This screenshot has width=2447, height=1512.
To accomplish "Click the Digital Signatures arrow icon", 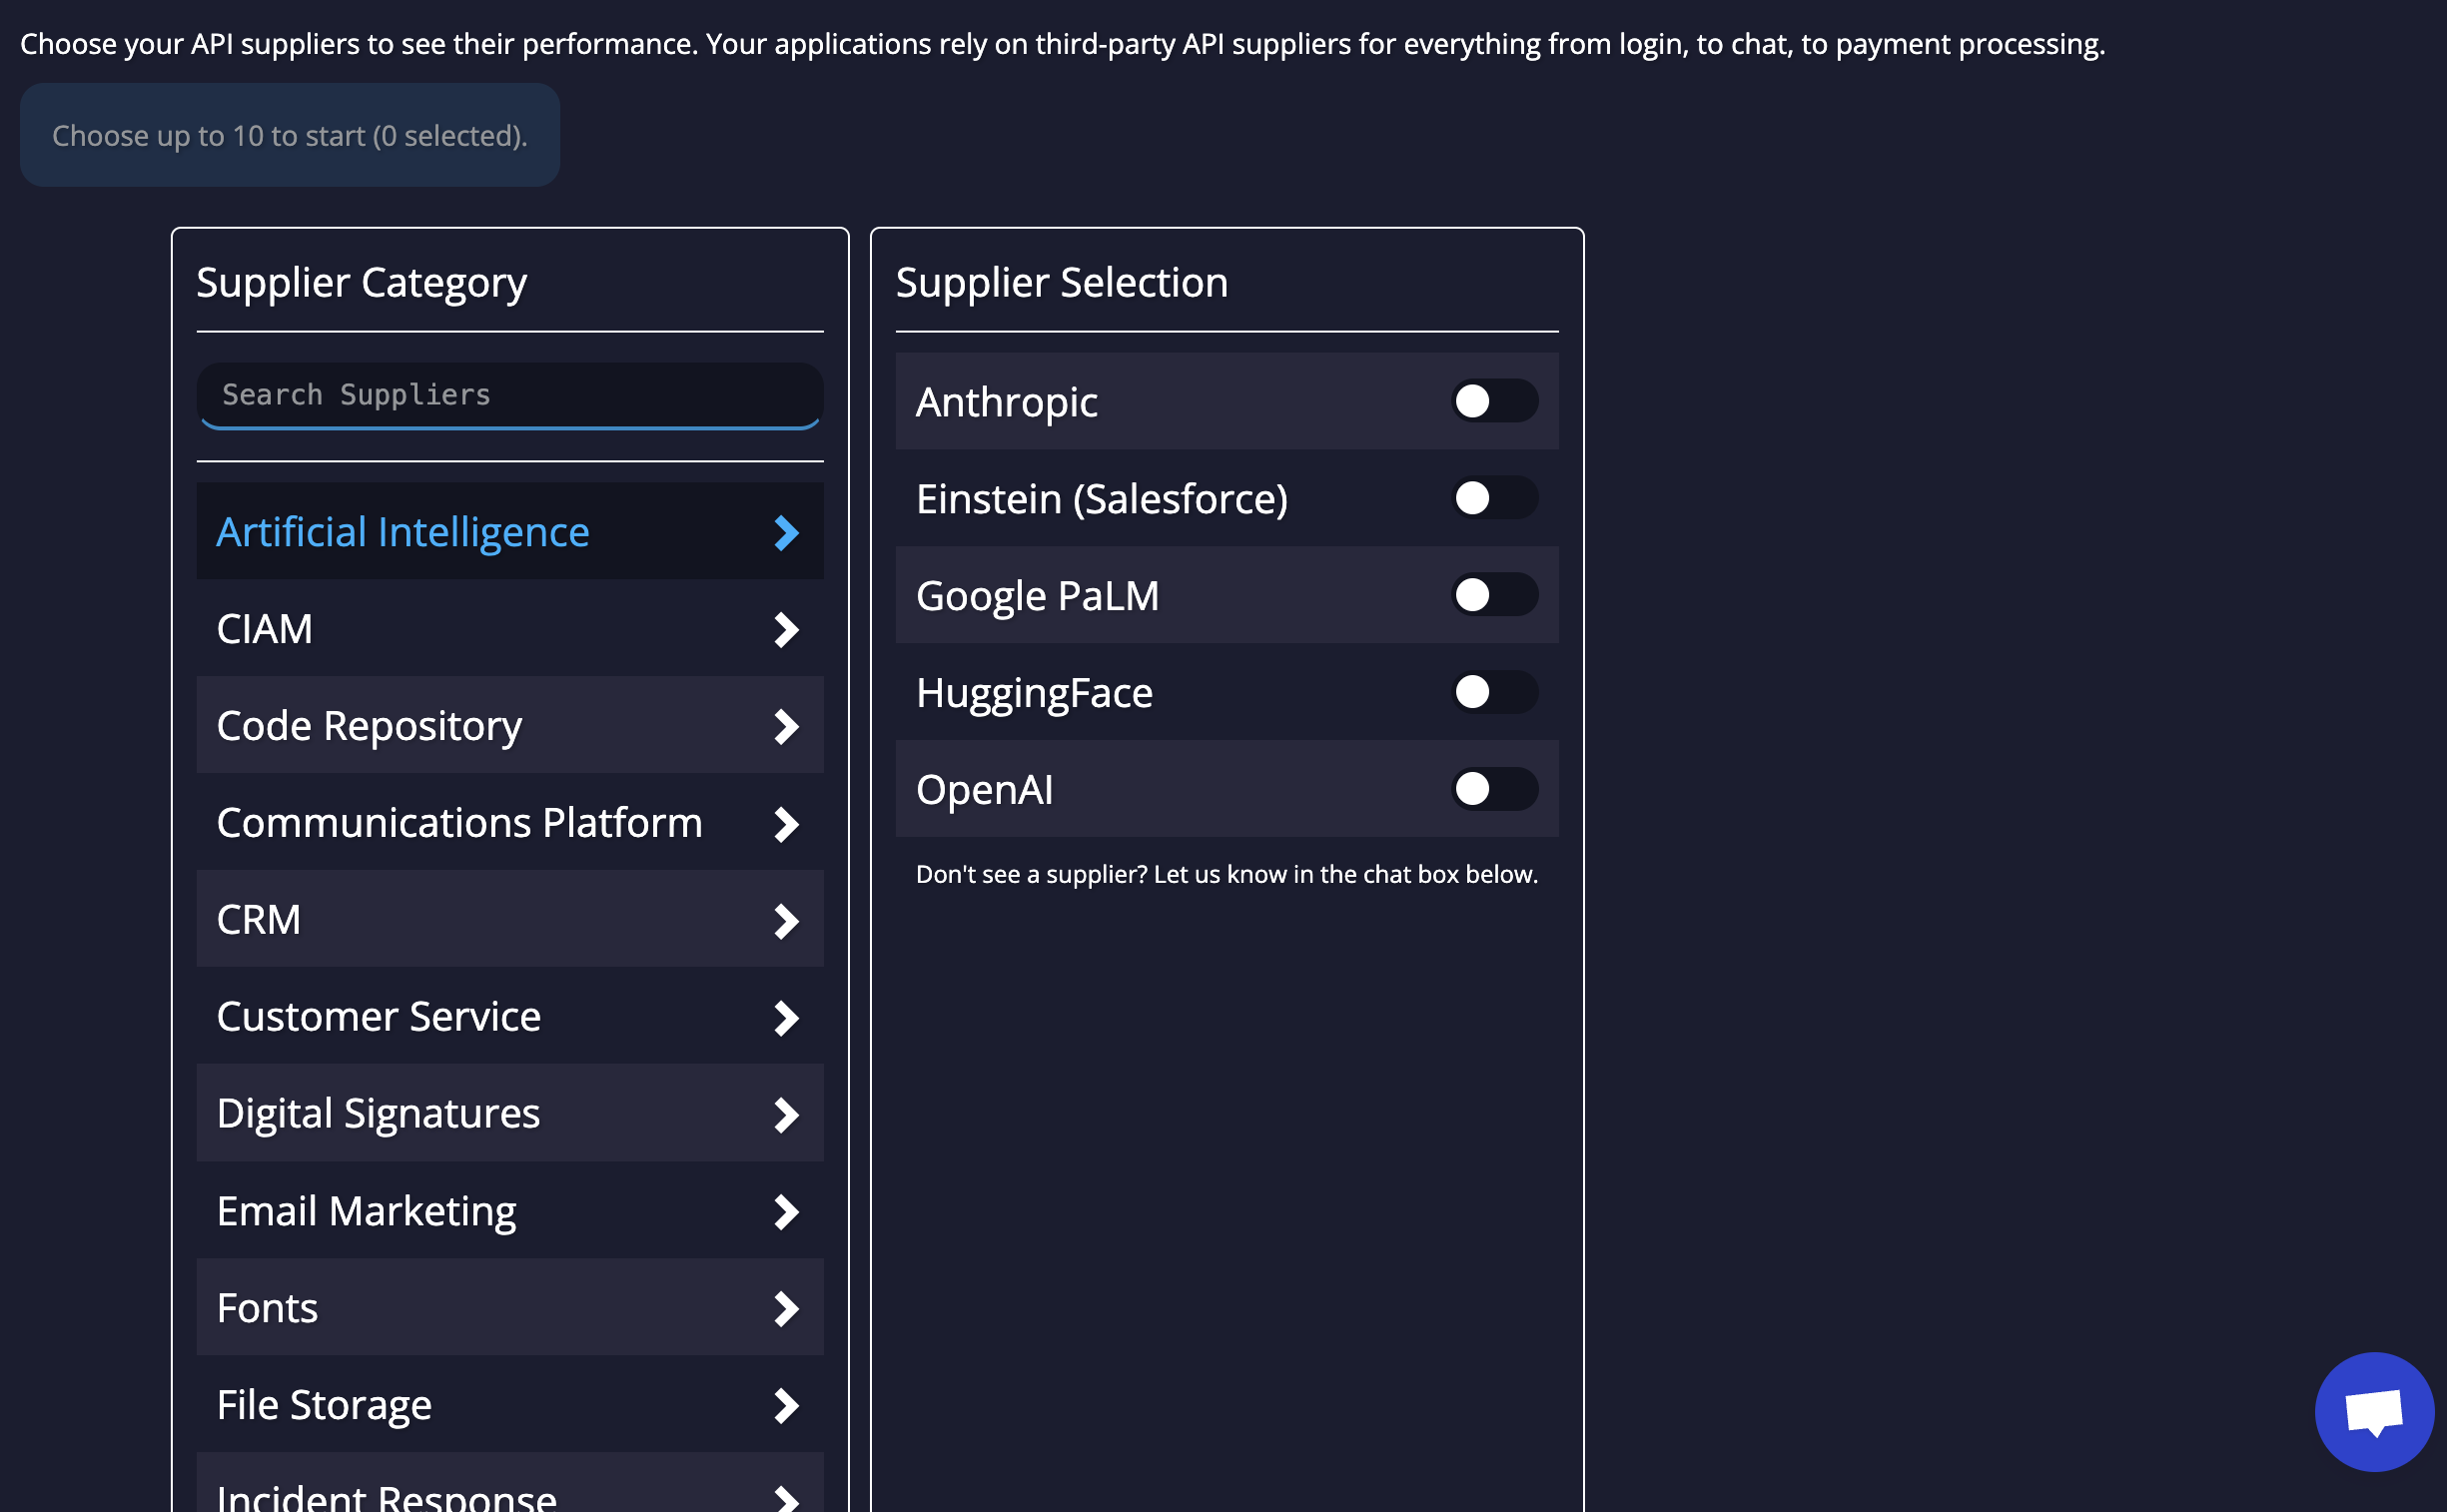I will (786, 1115).
